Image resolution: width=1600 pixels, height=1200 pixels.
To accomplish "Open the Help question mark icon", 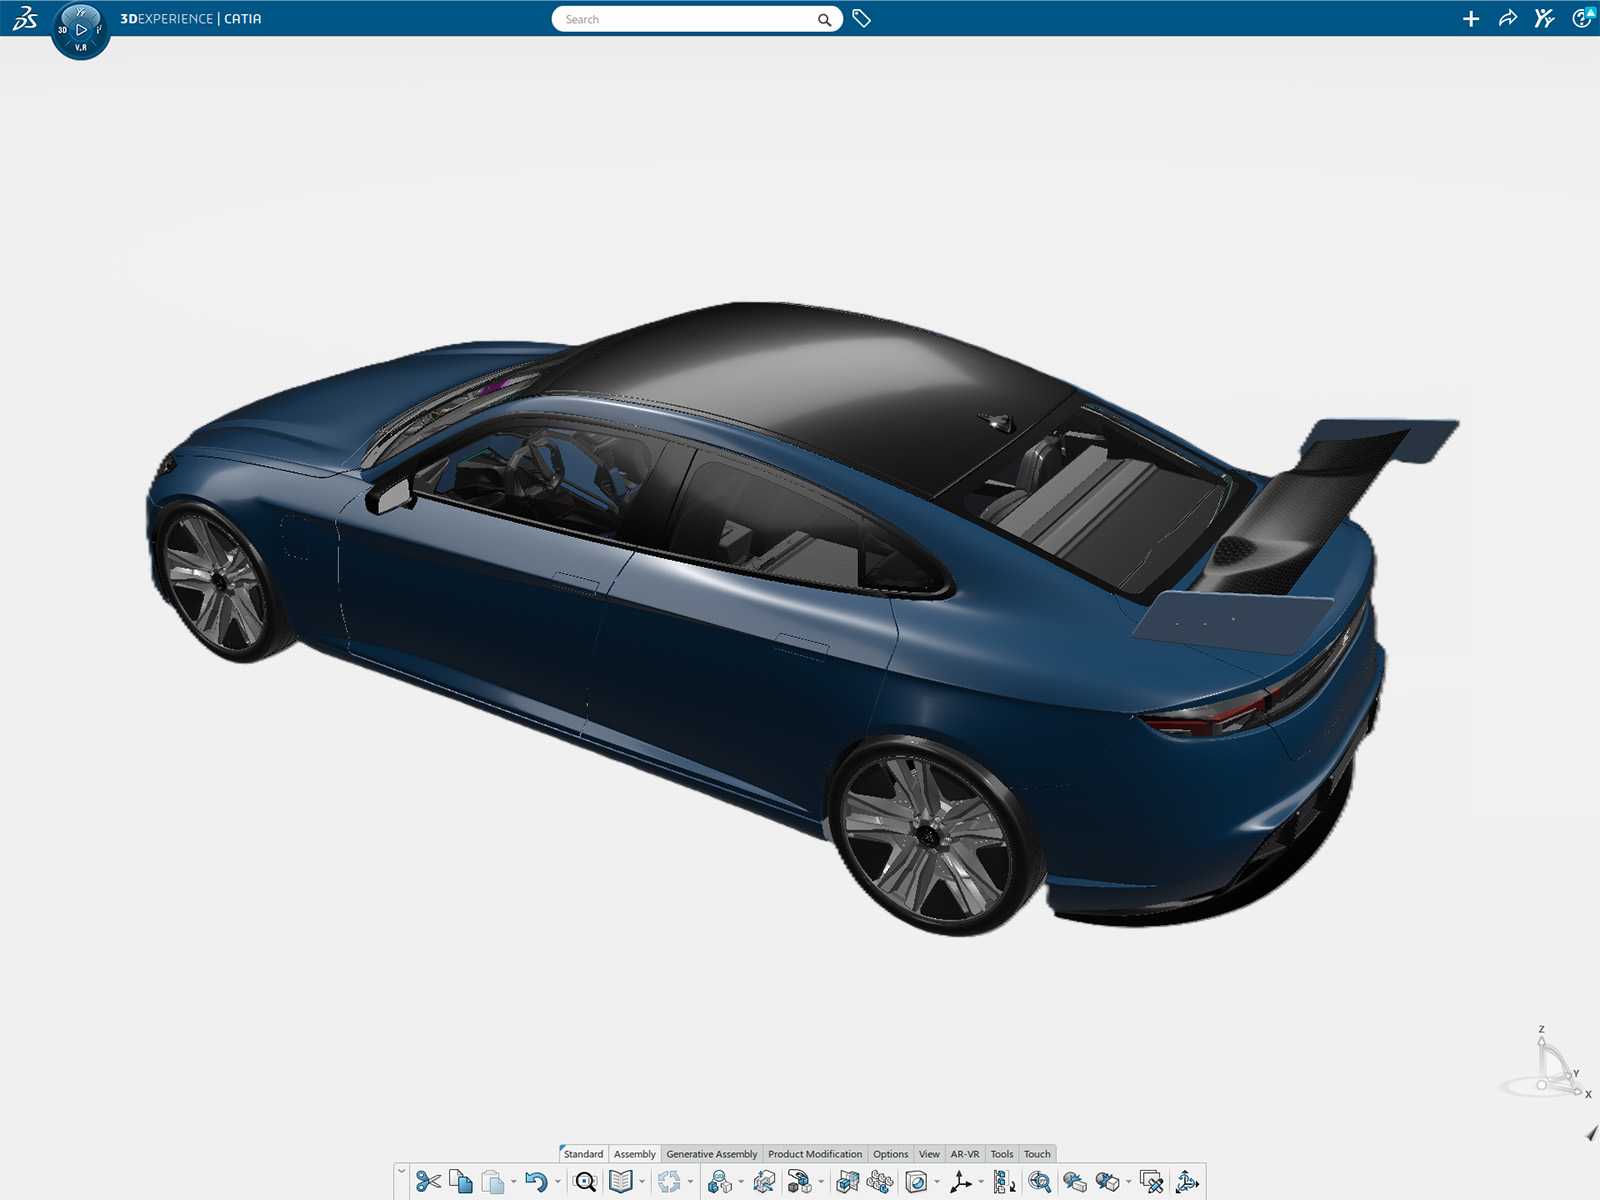I will tap(1582, 19).
